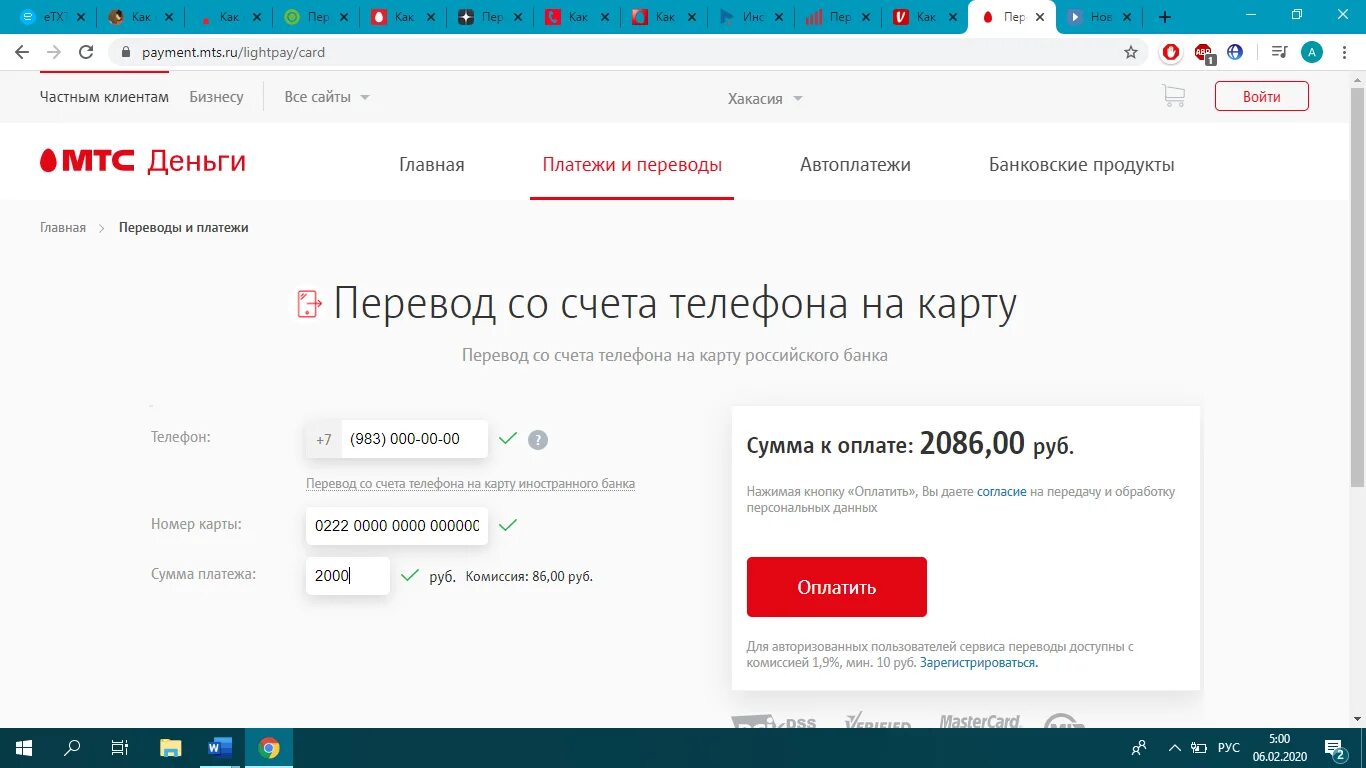Viewport: 1366px width, 768px height.
Task: Click the payment amount field
Action: 348,575
